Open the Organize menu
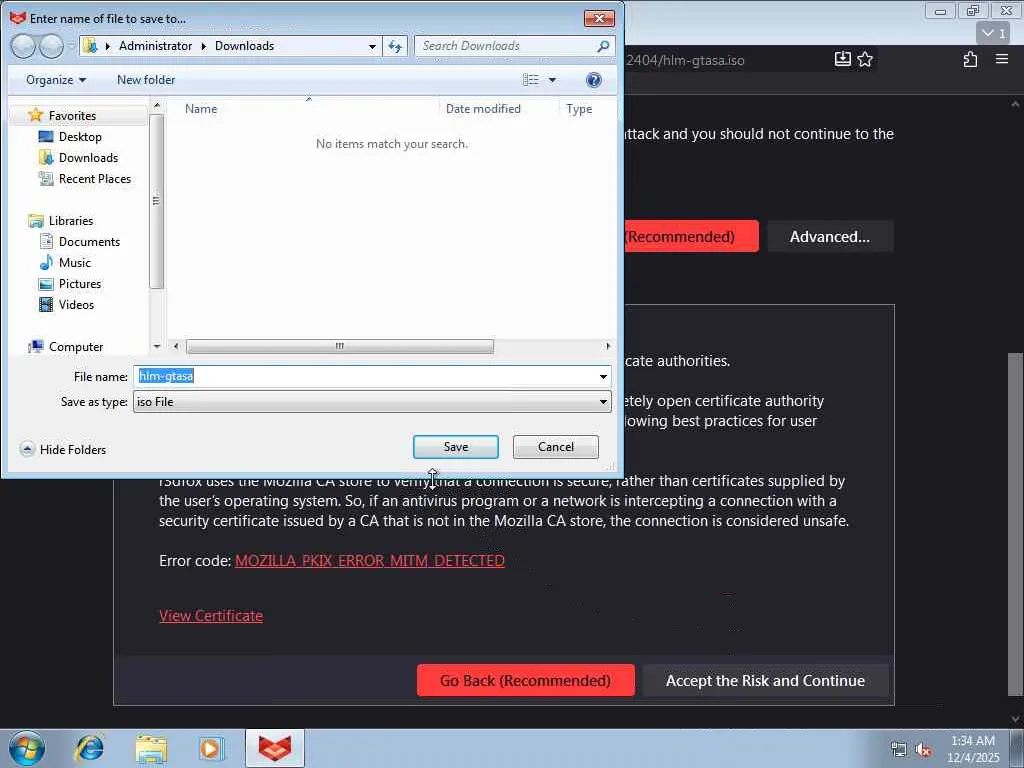This screenshot has height=768, width=1024. click(x=56, y=80)
